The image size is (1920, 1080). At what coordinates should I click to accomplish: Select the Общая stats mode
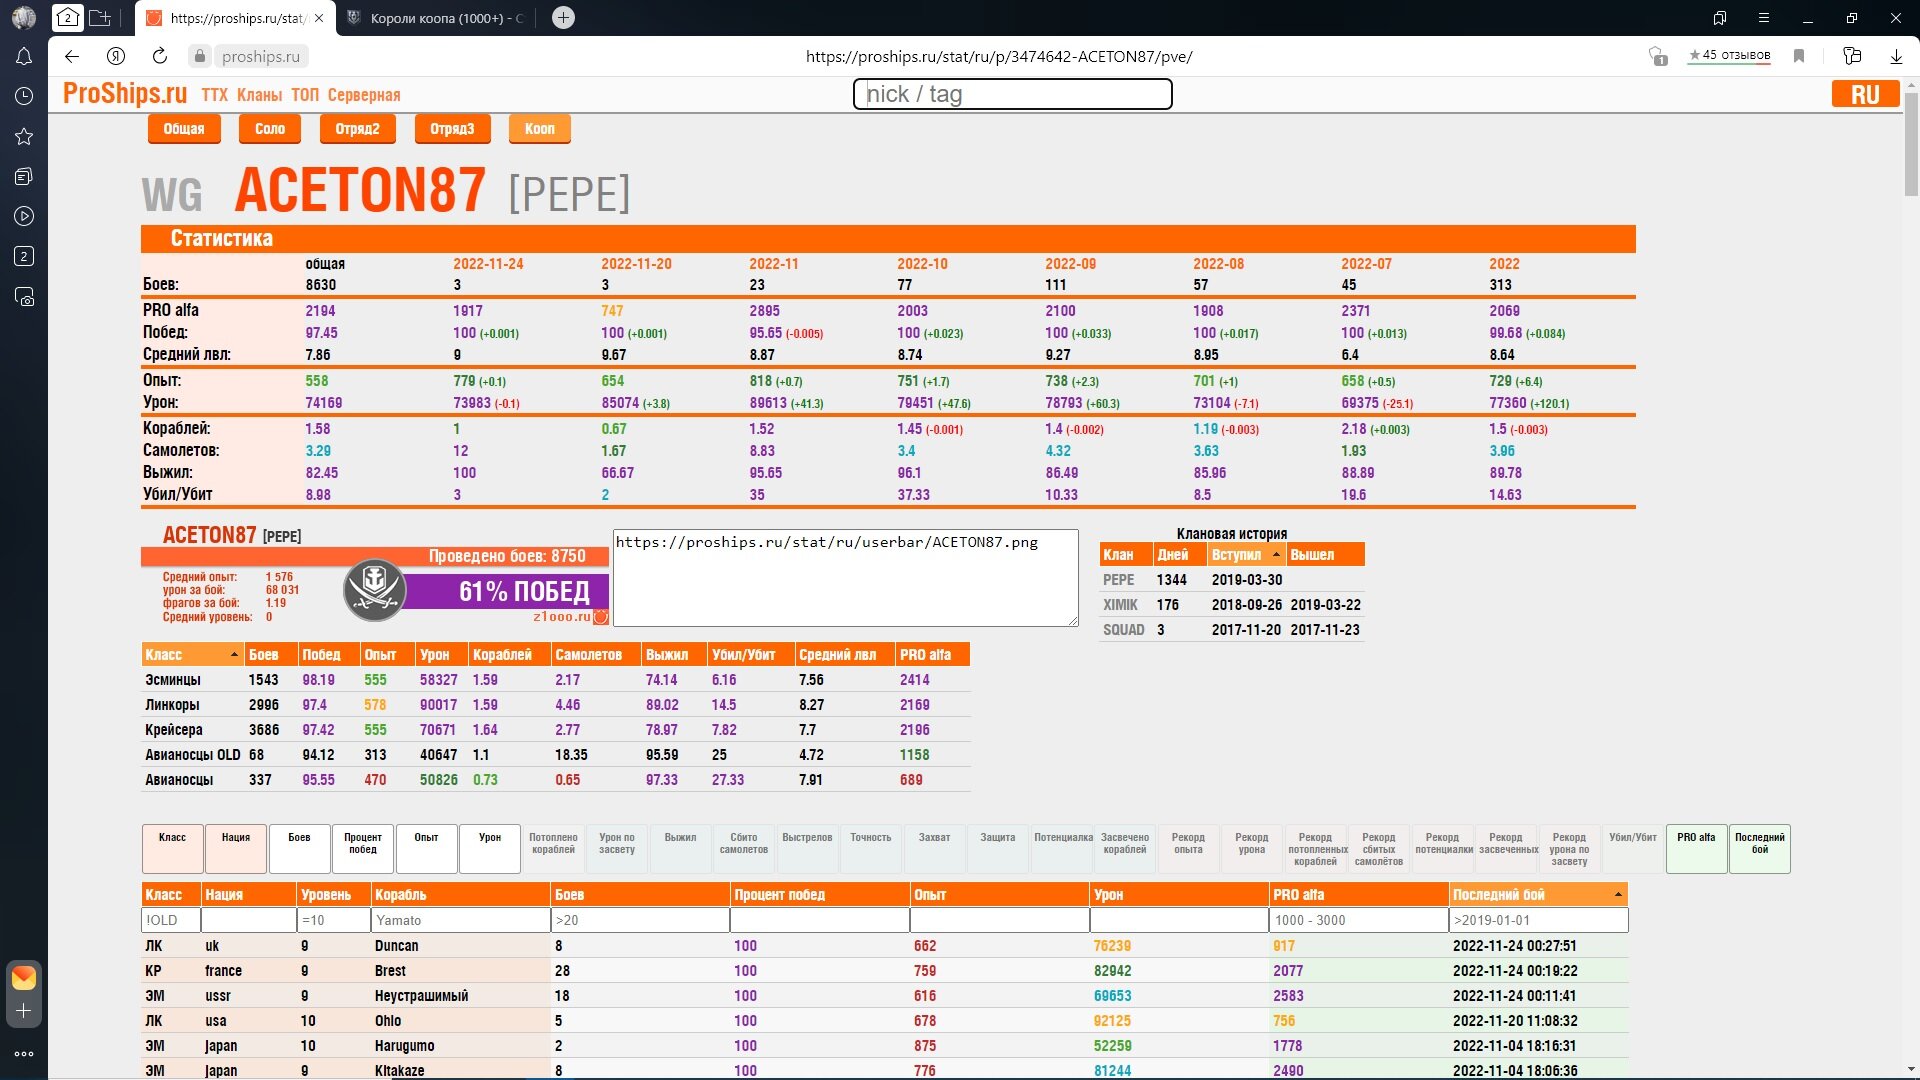tap(184, 129)
